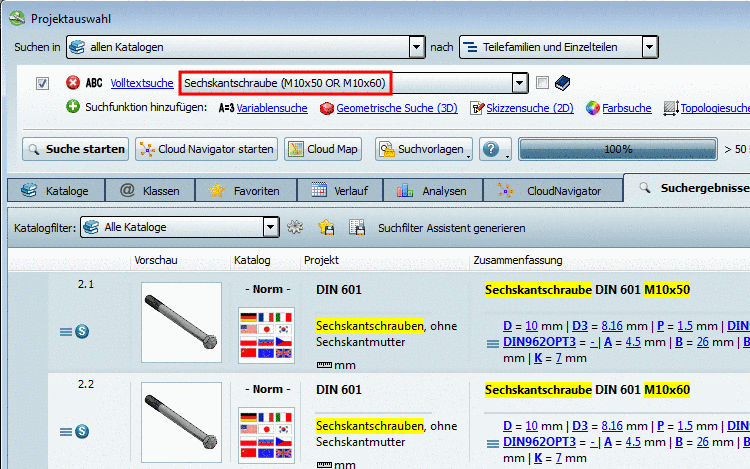Screen dimensions: 750x469
Task: Open the 'Teilefamilien und Einzelteilen' dropdown
Action: [x=558, y=47]
